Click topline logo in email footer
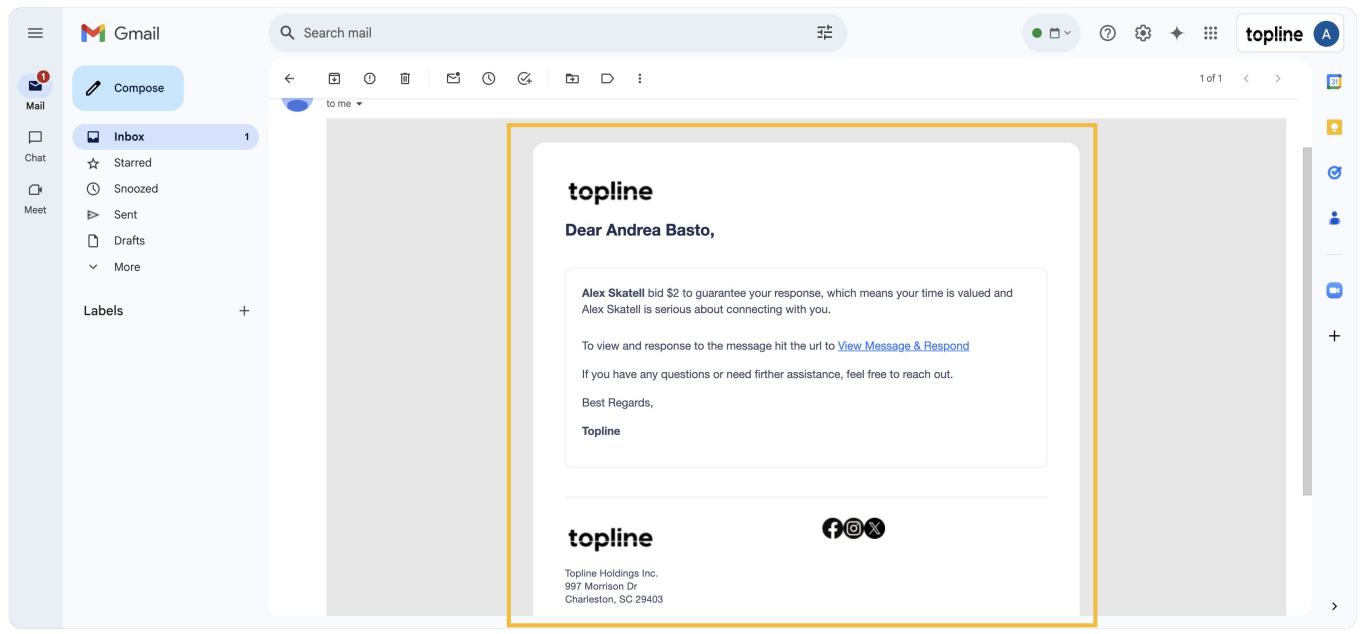 coord(610,539)
